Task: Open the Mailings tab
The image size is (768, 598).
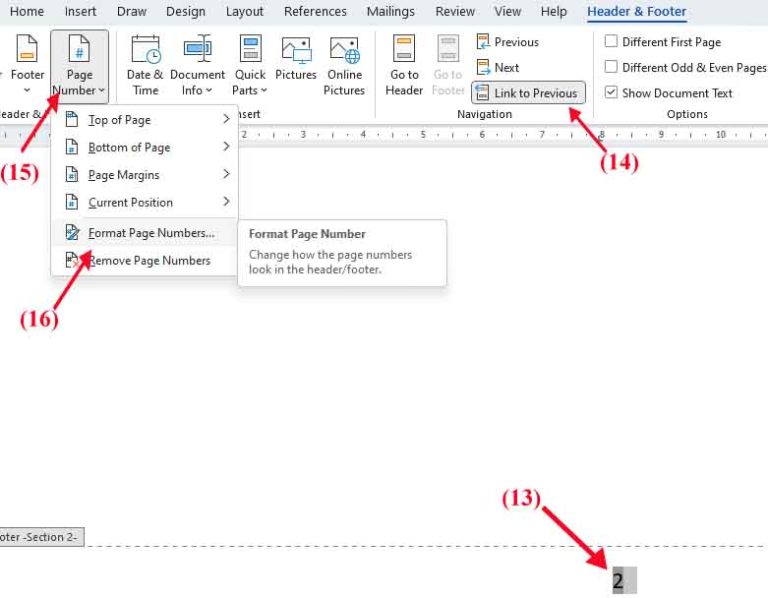Action: pos(390,11)
